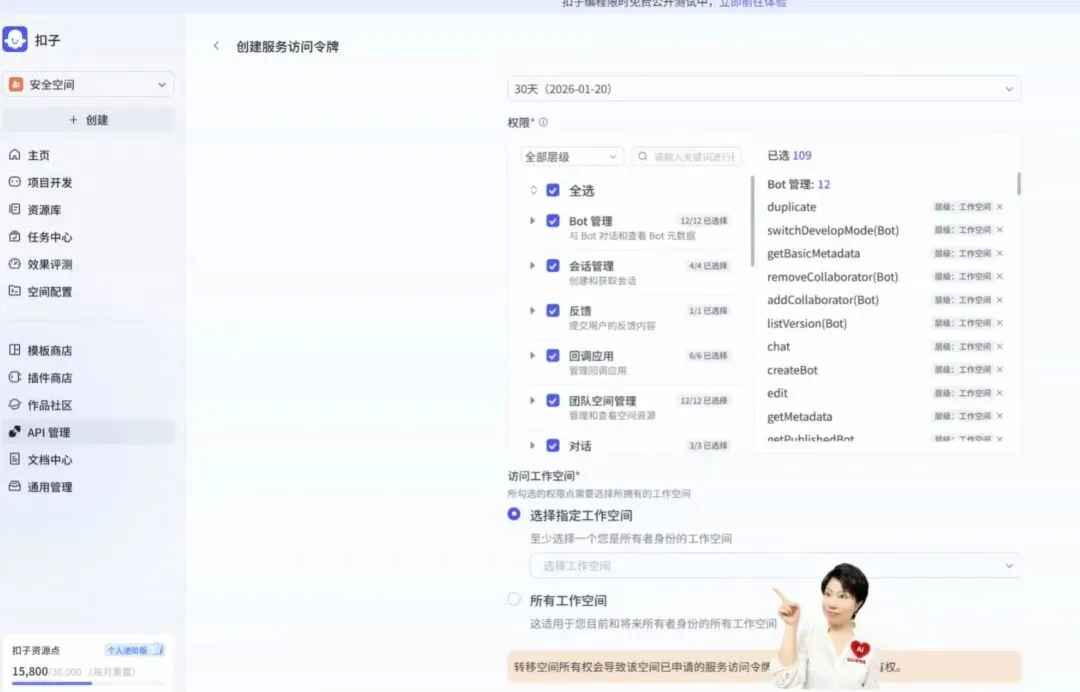Open 任务中心 in the sidebar
Screen dimensions: 1080x692
coord(50,237)
